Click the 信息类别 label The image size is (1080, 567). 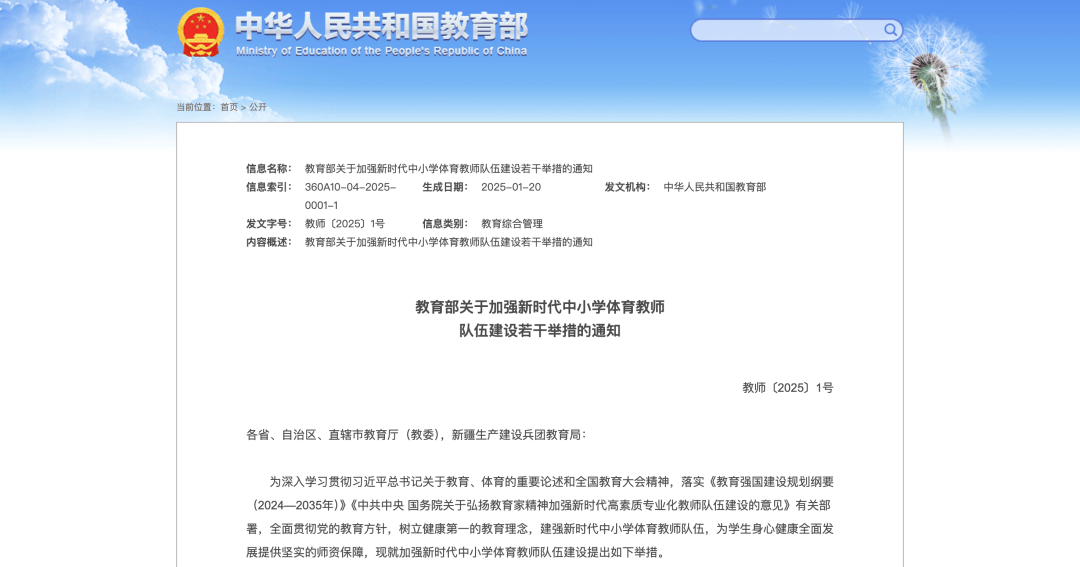tap(445, 224)
